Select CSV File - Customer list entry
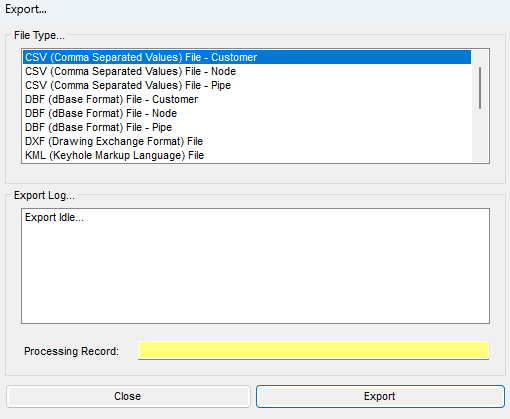Image resolution: width=510 pixels, height=419 pixels. tap(247, 57)
